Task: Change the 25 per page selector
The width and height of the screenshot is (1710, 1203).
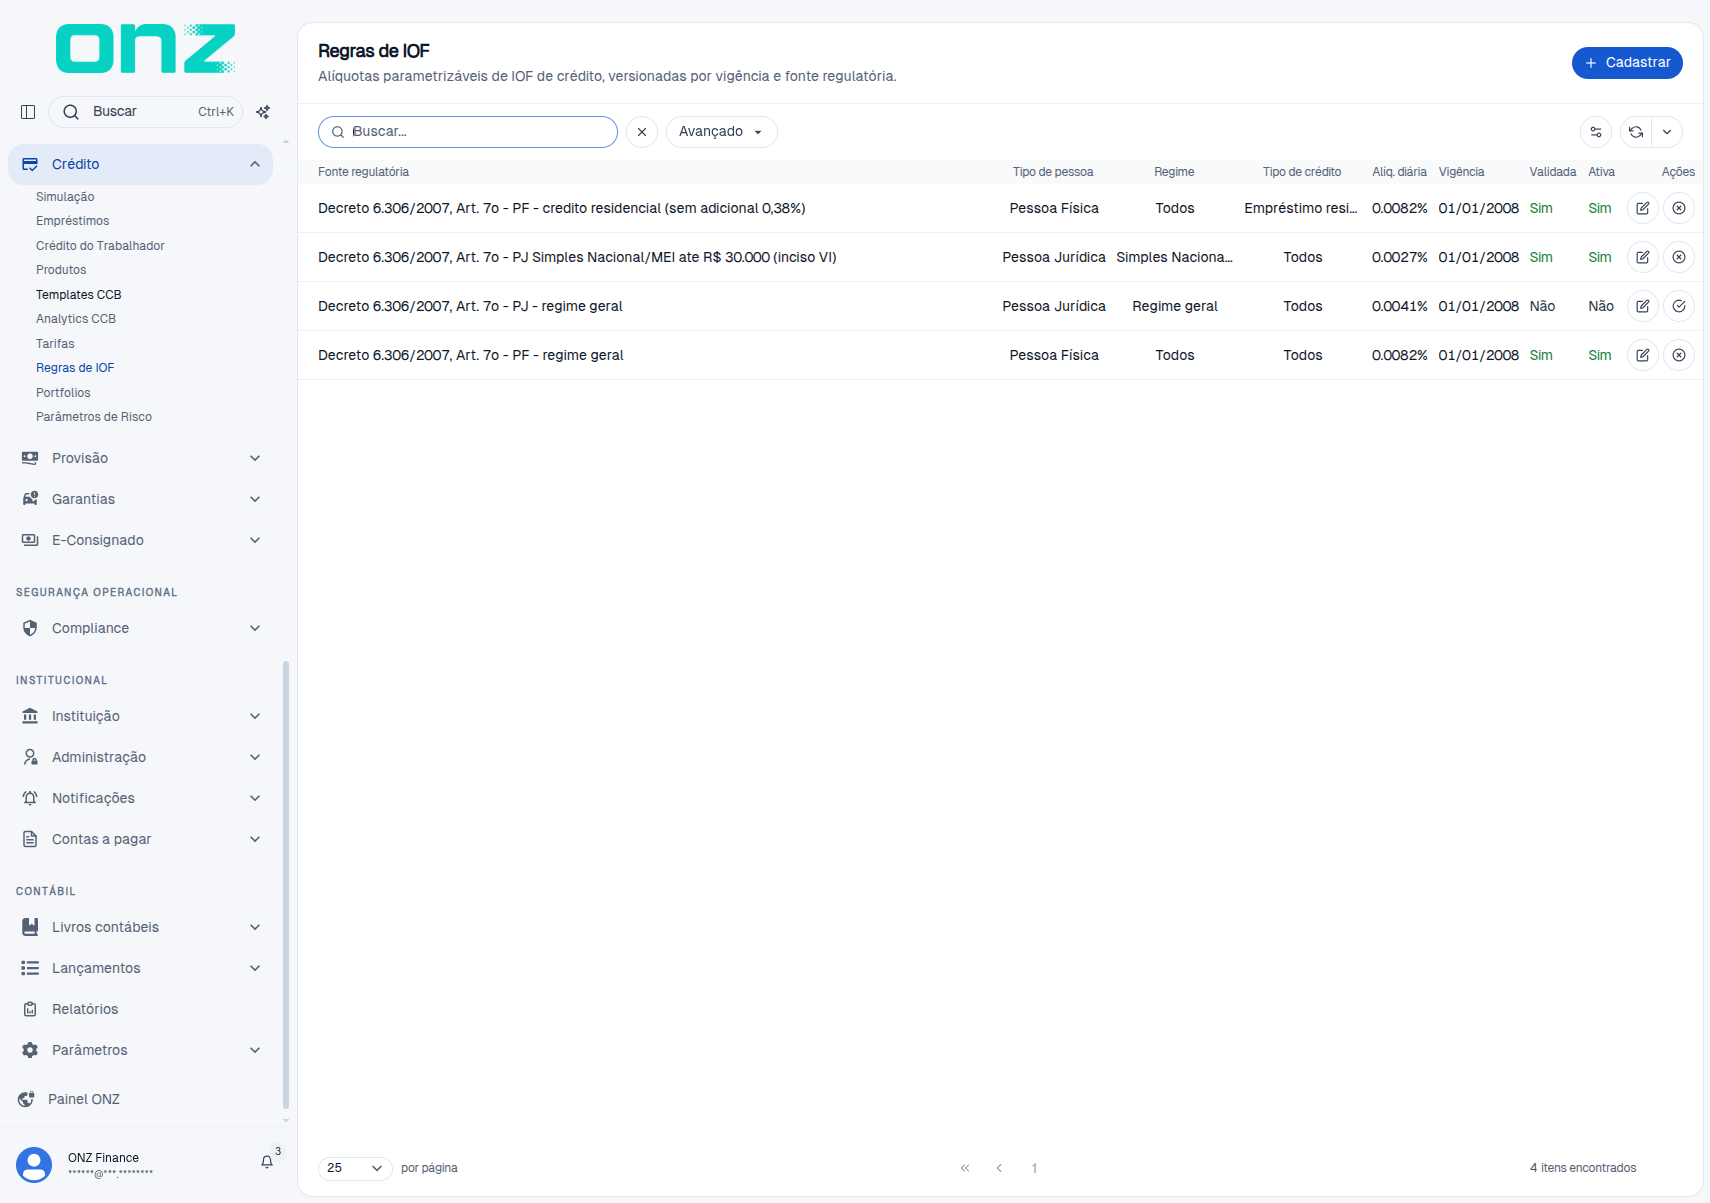Action: (355, 1168)
